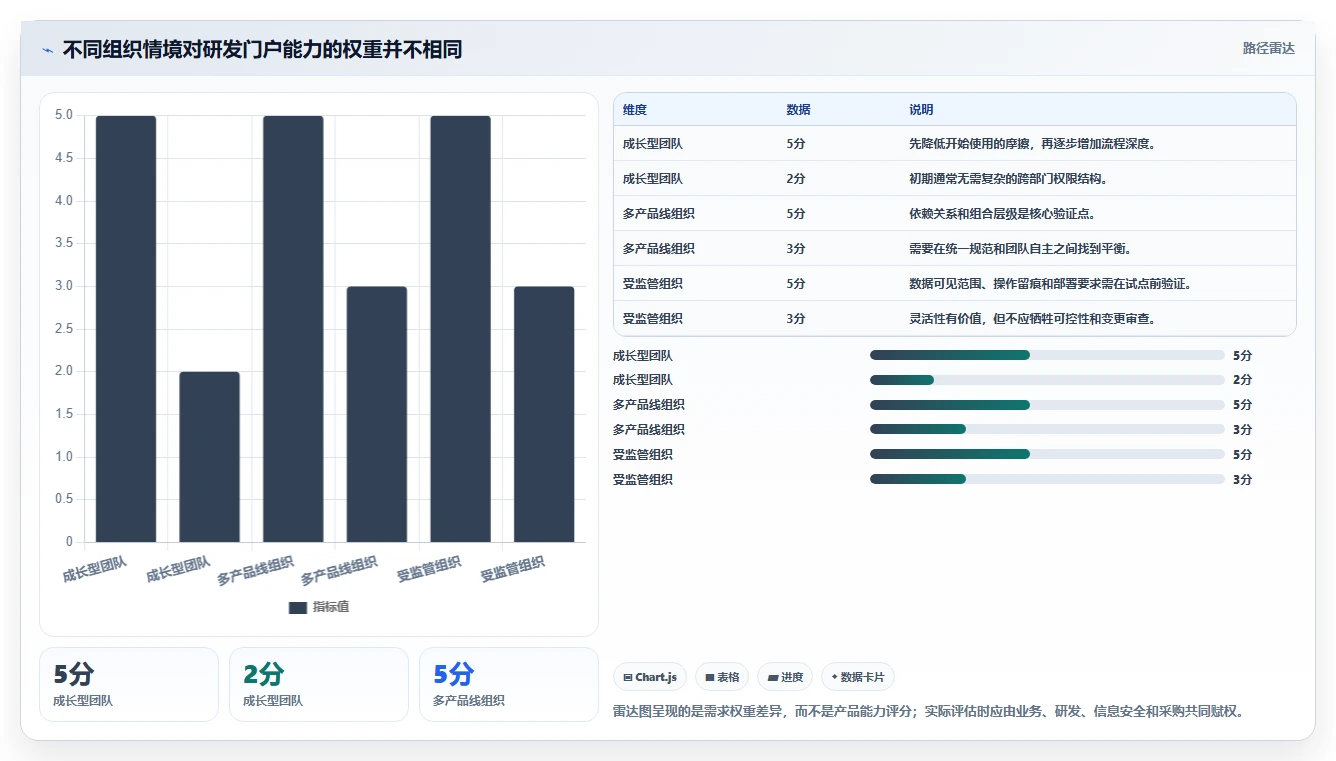
Task: Select the 表格 chip
Action: [722, 677]
